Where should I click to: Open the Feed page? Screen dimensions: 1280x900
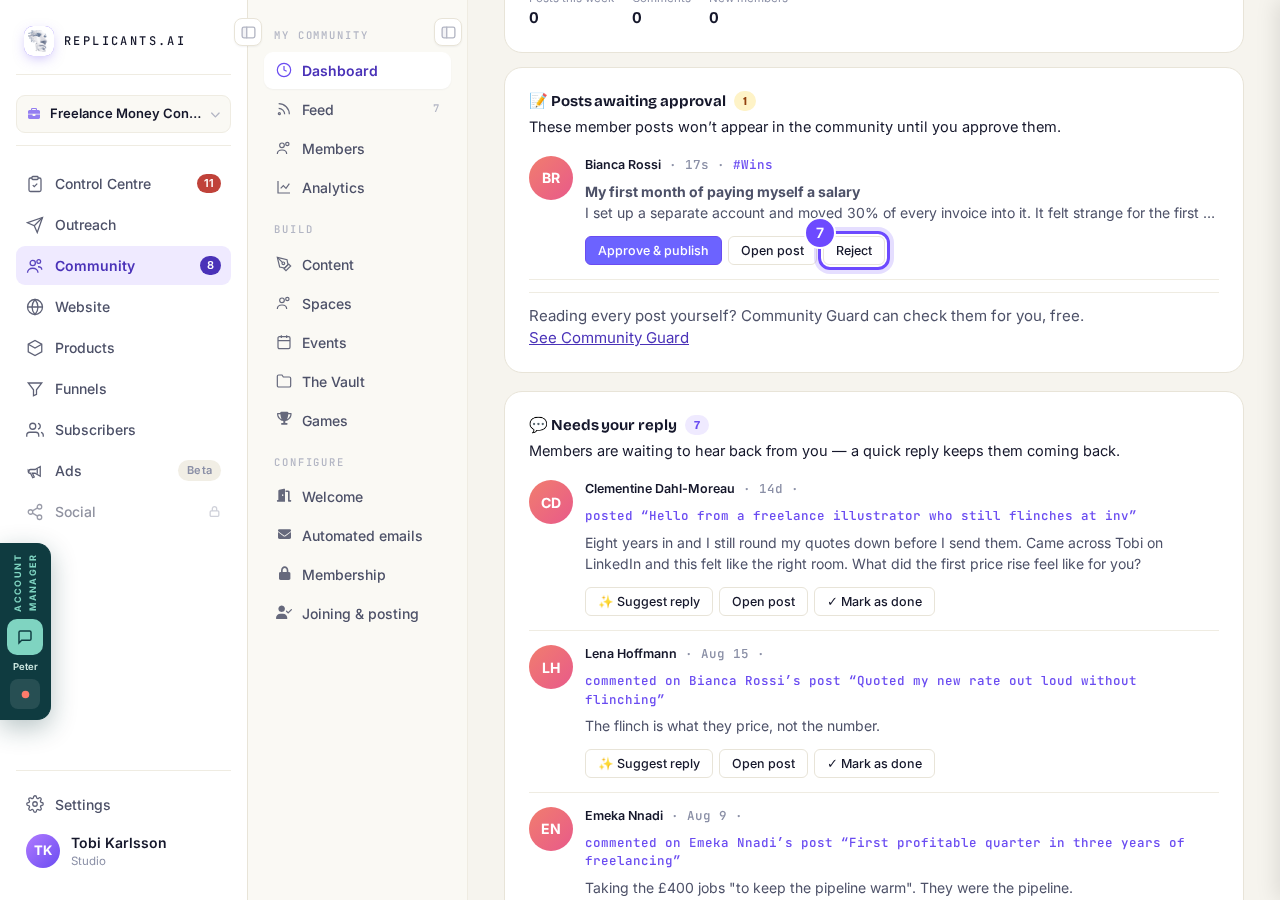point(357,110)
